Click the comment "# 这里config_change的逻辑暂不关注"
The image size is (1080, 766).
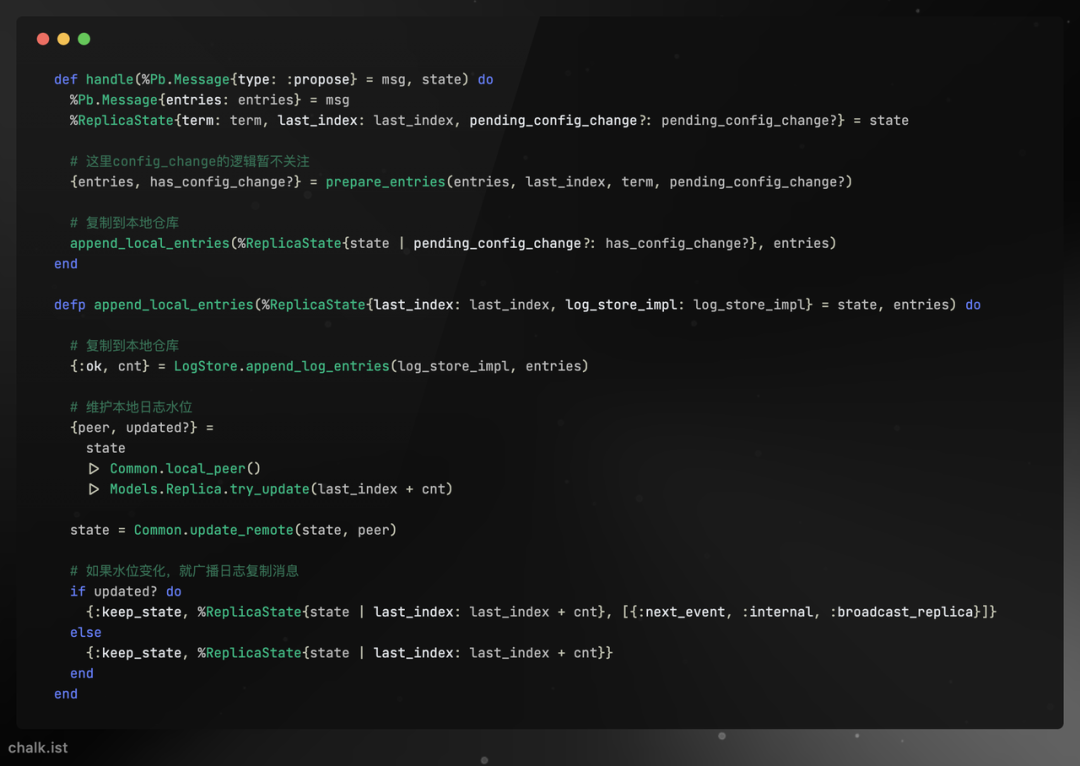click(189, 162)
